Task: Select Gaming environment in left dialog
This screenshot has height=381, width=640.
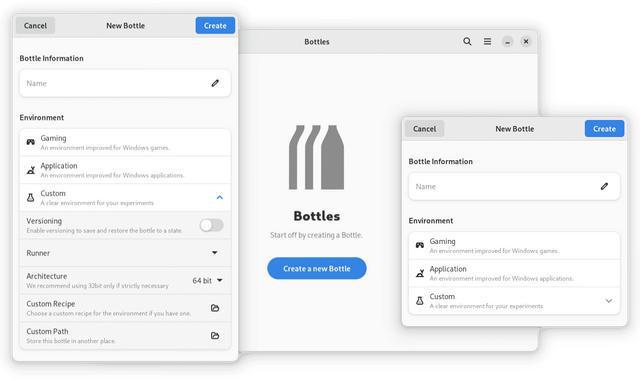Action: (125, 143)
